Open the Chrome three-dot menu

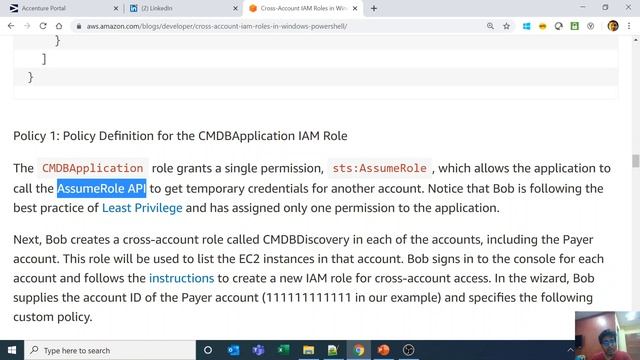629,26
